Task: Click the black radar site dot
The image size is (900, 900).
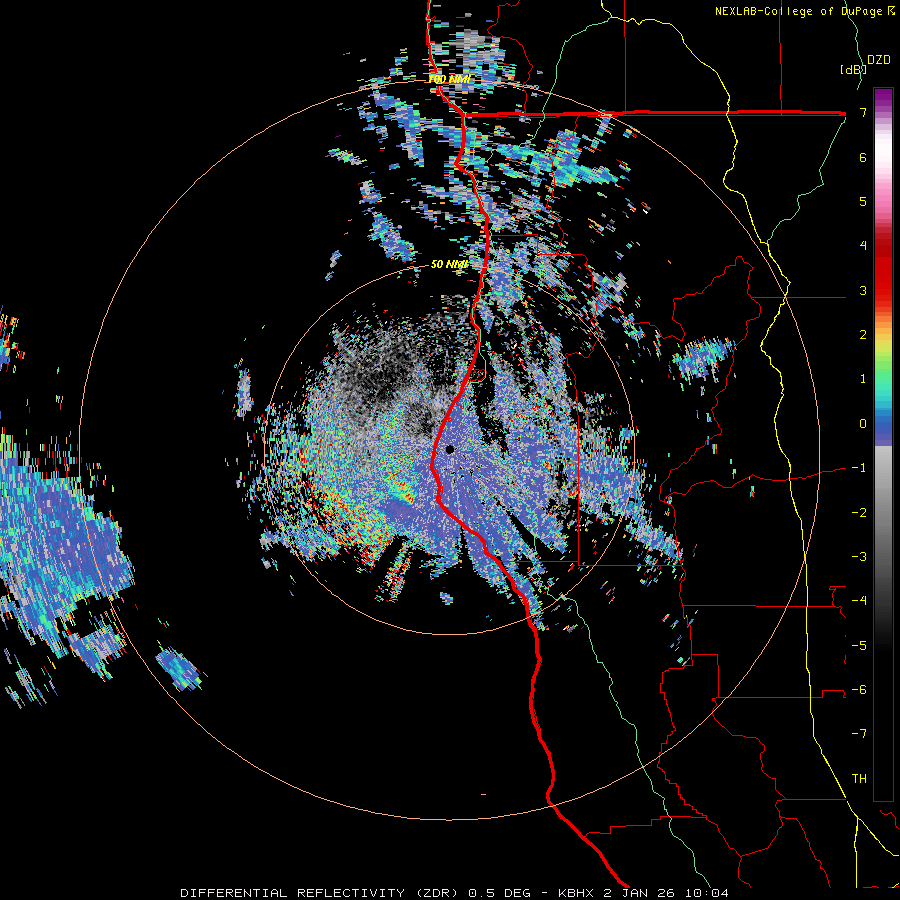Action: pyautogui.click(x=449, y=449)
